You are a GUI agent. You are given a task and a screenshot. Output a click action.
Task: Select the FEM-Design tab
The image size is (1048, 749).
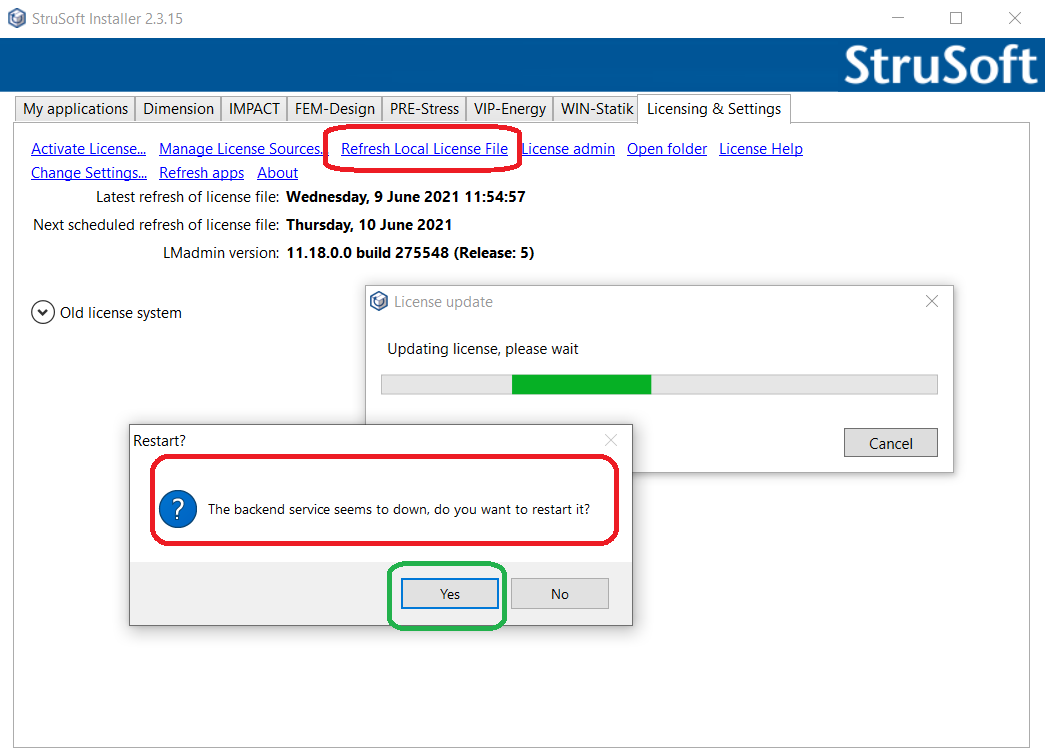click(x=335, y=108)
